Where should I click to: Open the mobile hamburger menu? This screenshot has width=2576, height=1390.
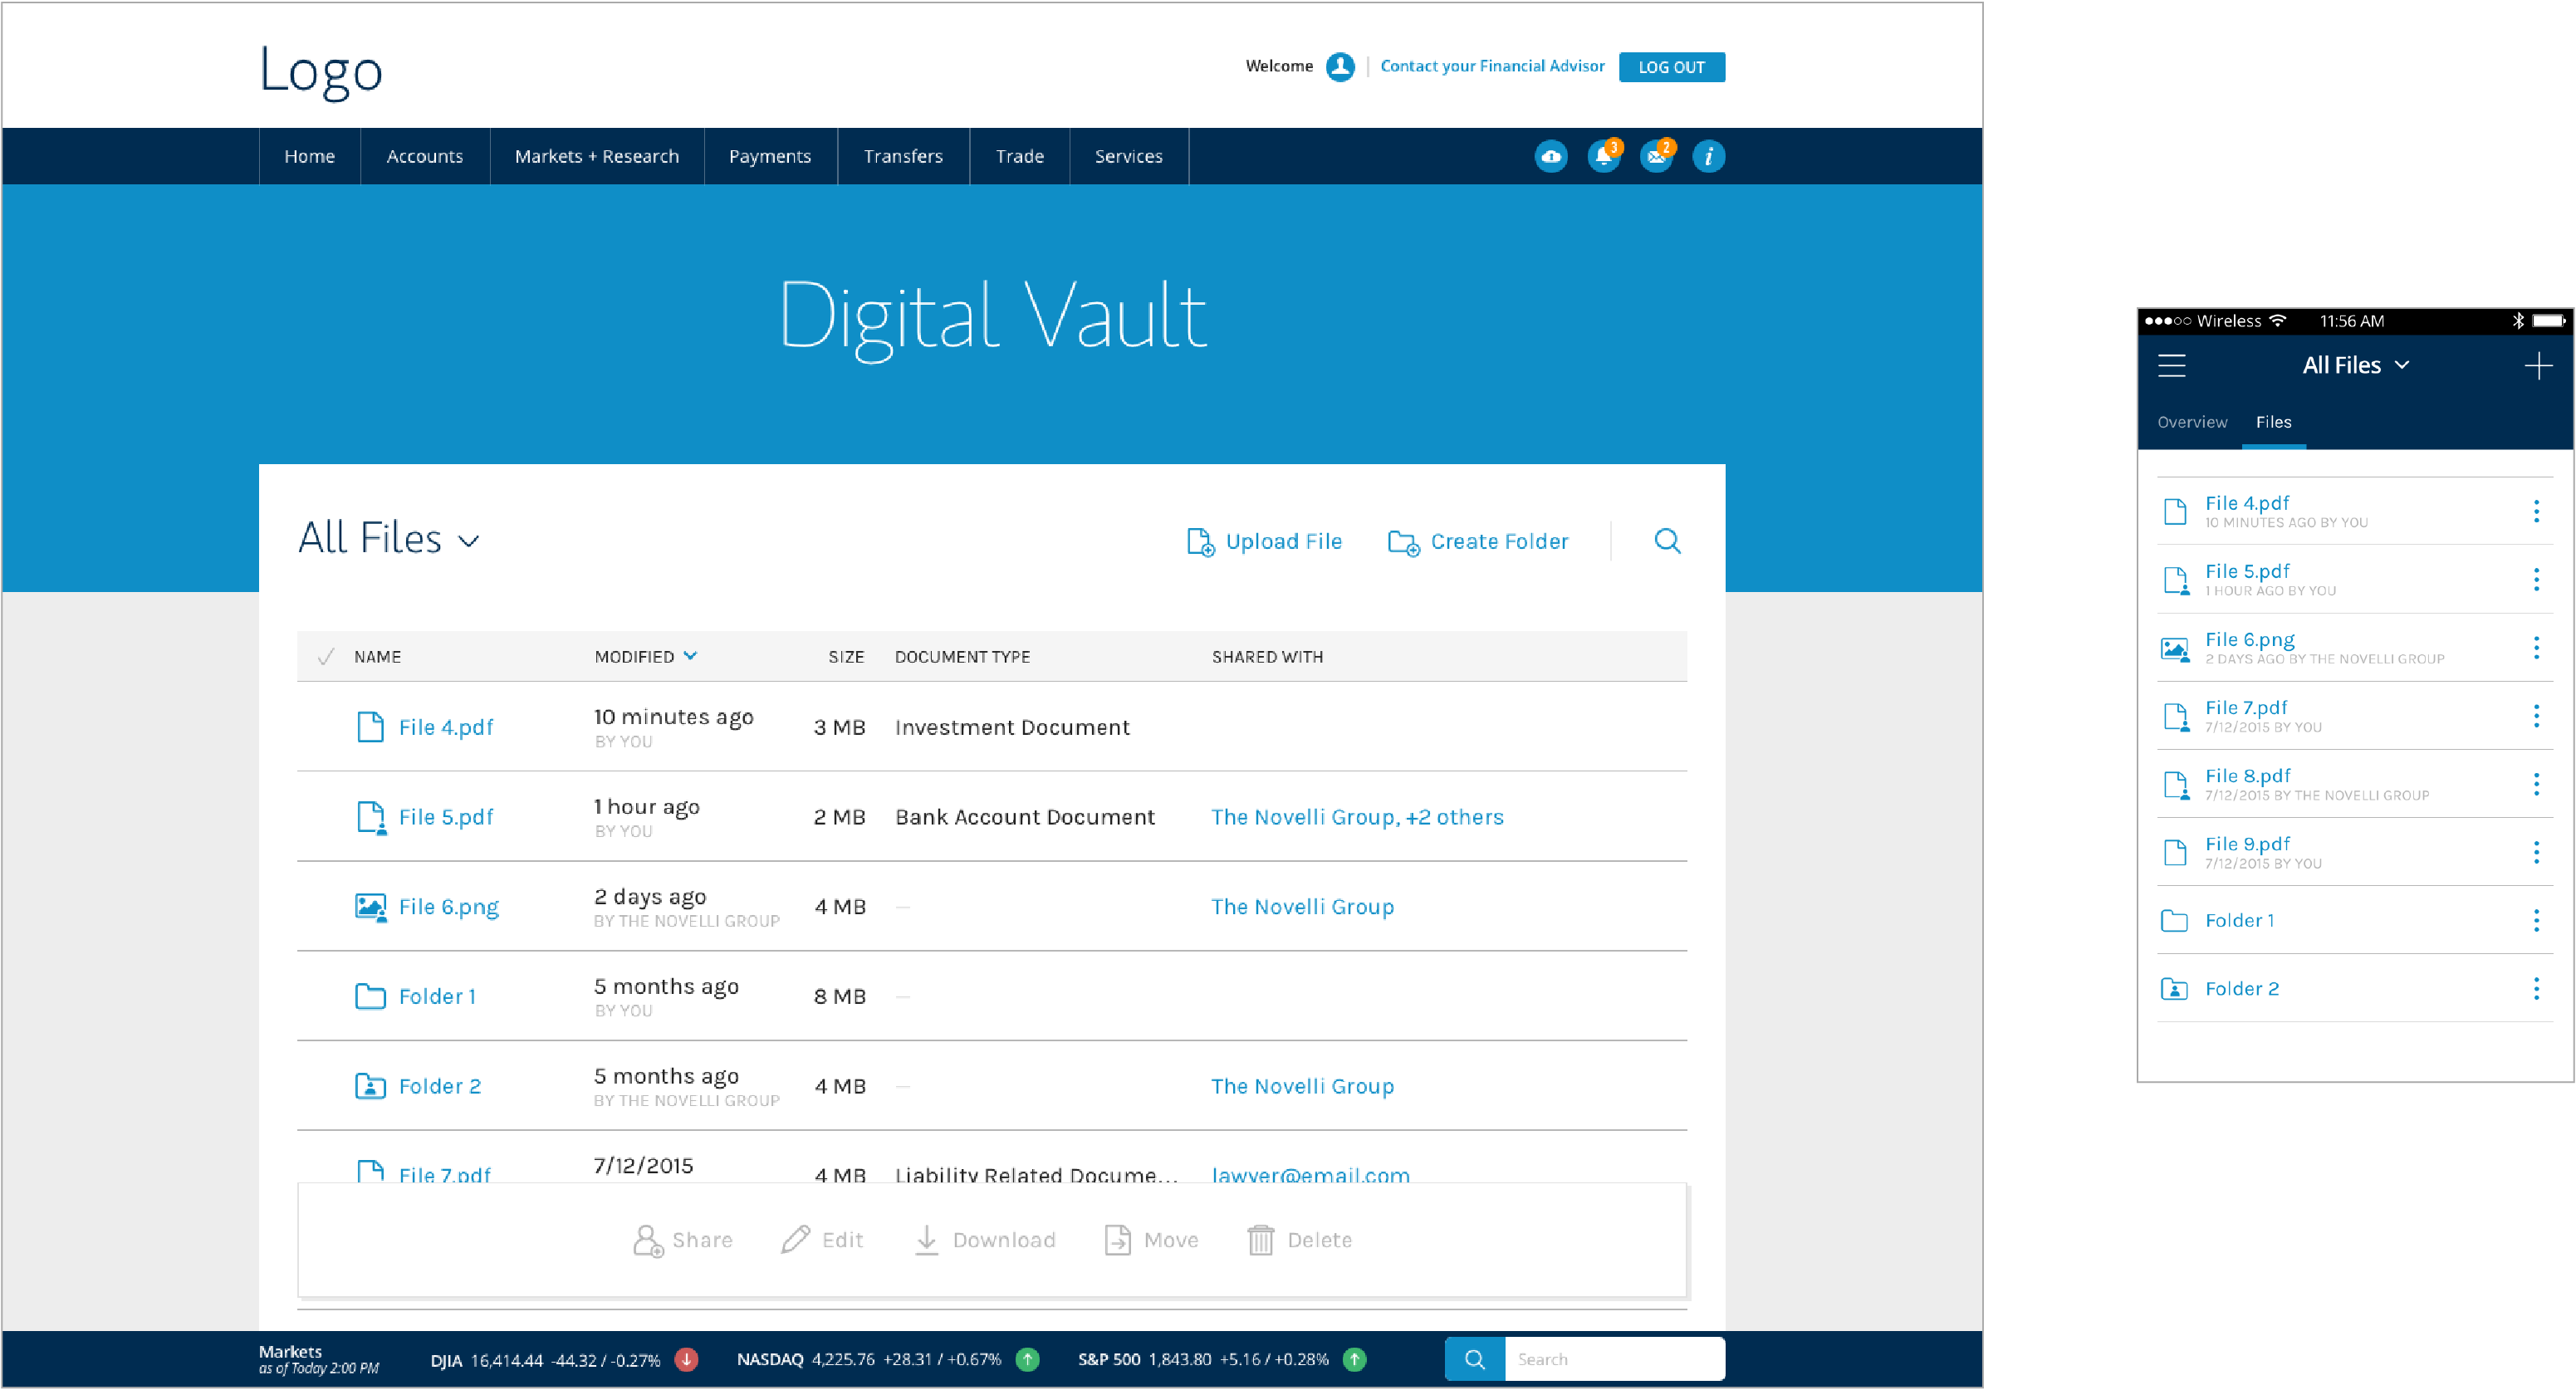point(2171,366)
